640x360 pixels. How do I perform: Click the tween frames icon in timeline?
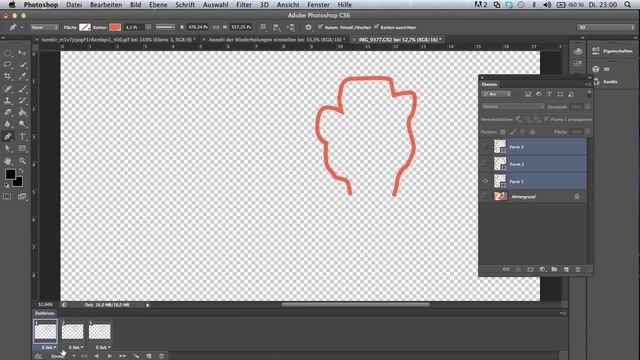[x=136, y=356]
